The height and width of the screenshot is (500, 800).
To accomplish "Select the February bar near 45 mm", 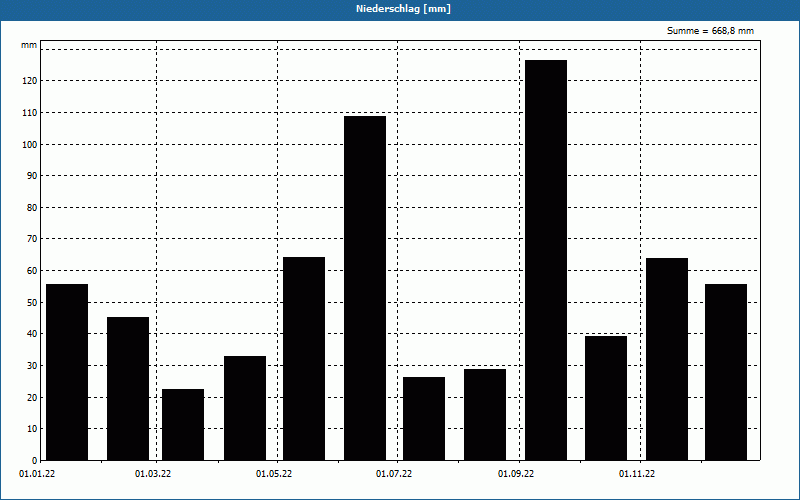I will pos(128,389).
